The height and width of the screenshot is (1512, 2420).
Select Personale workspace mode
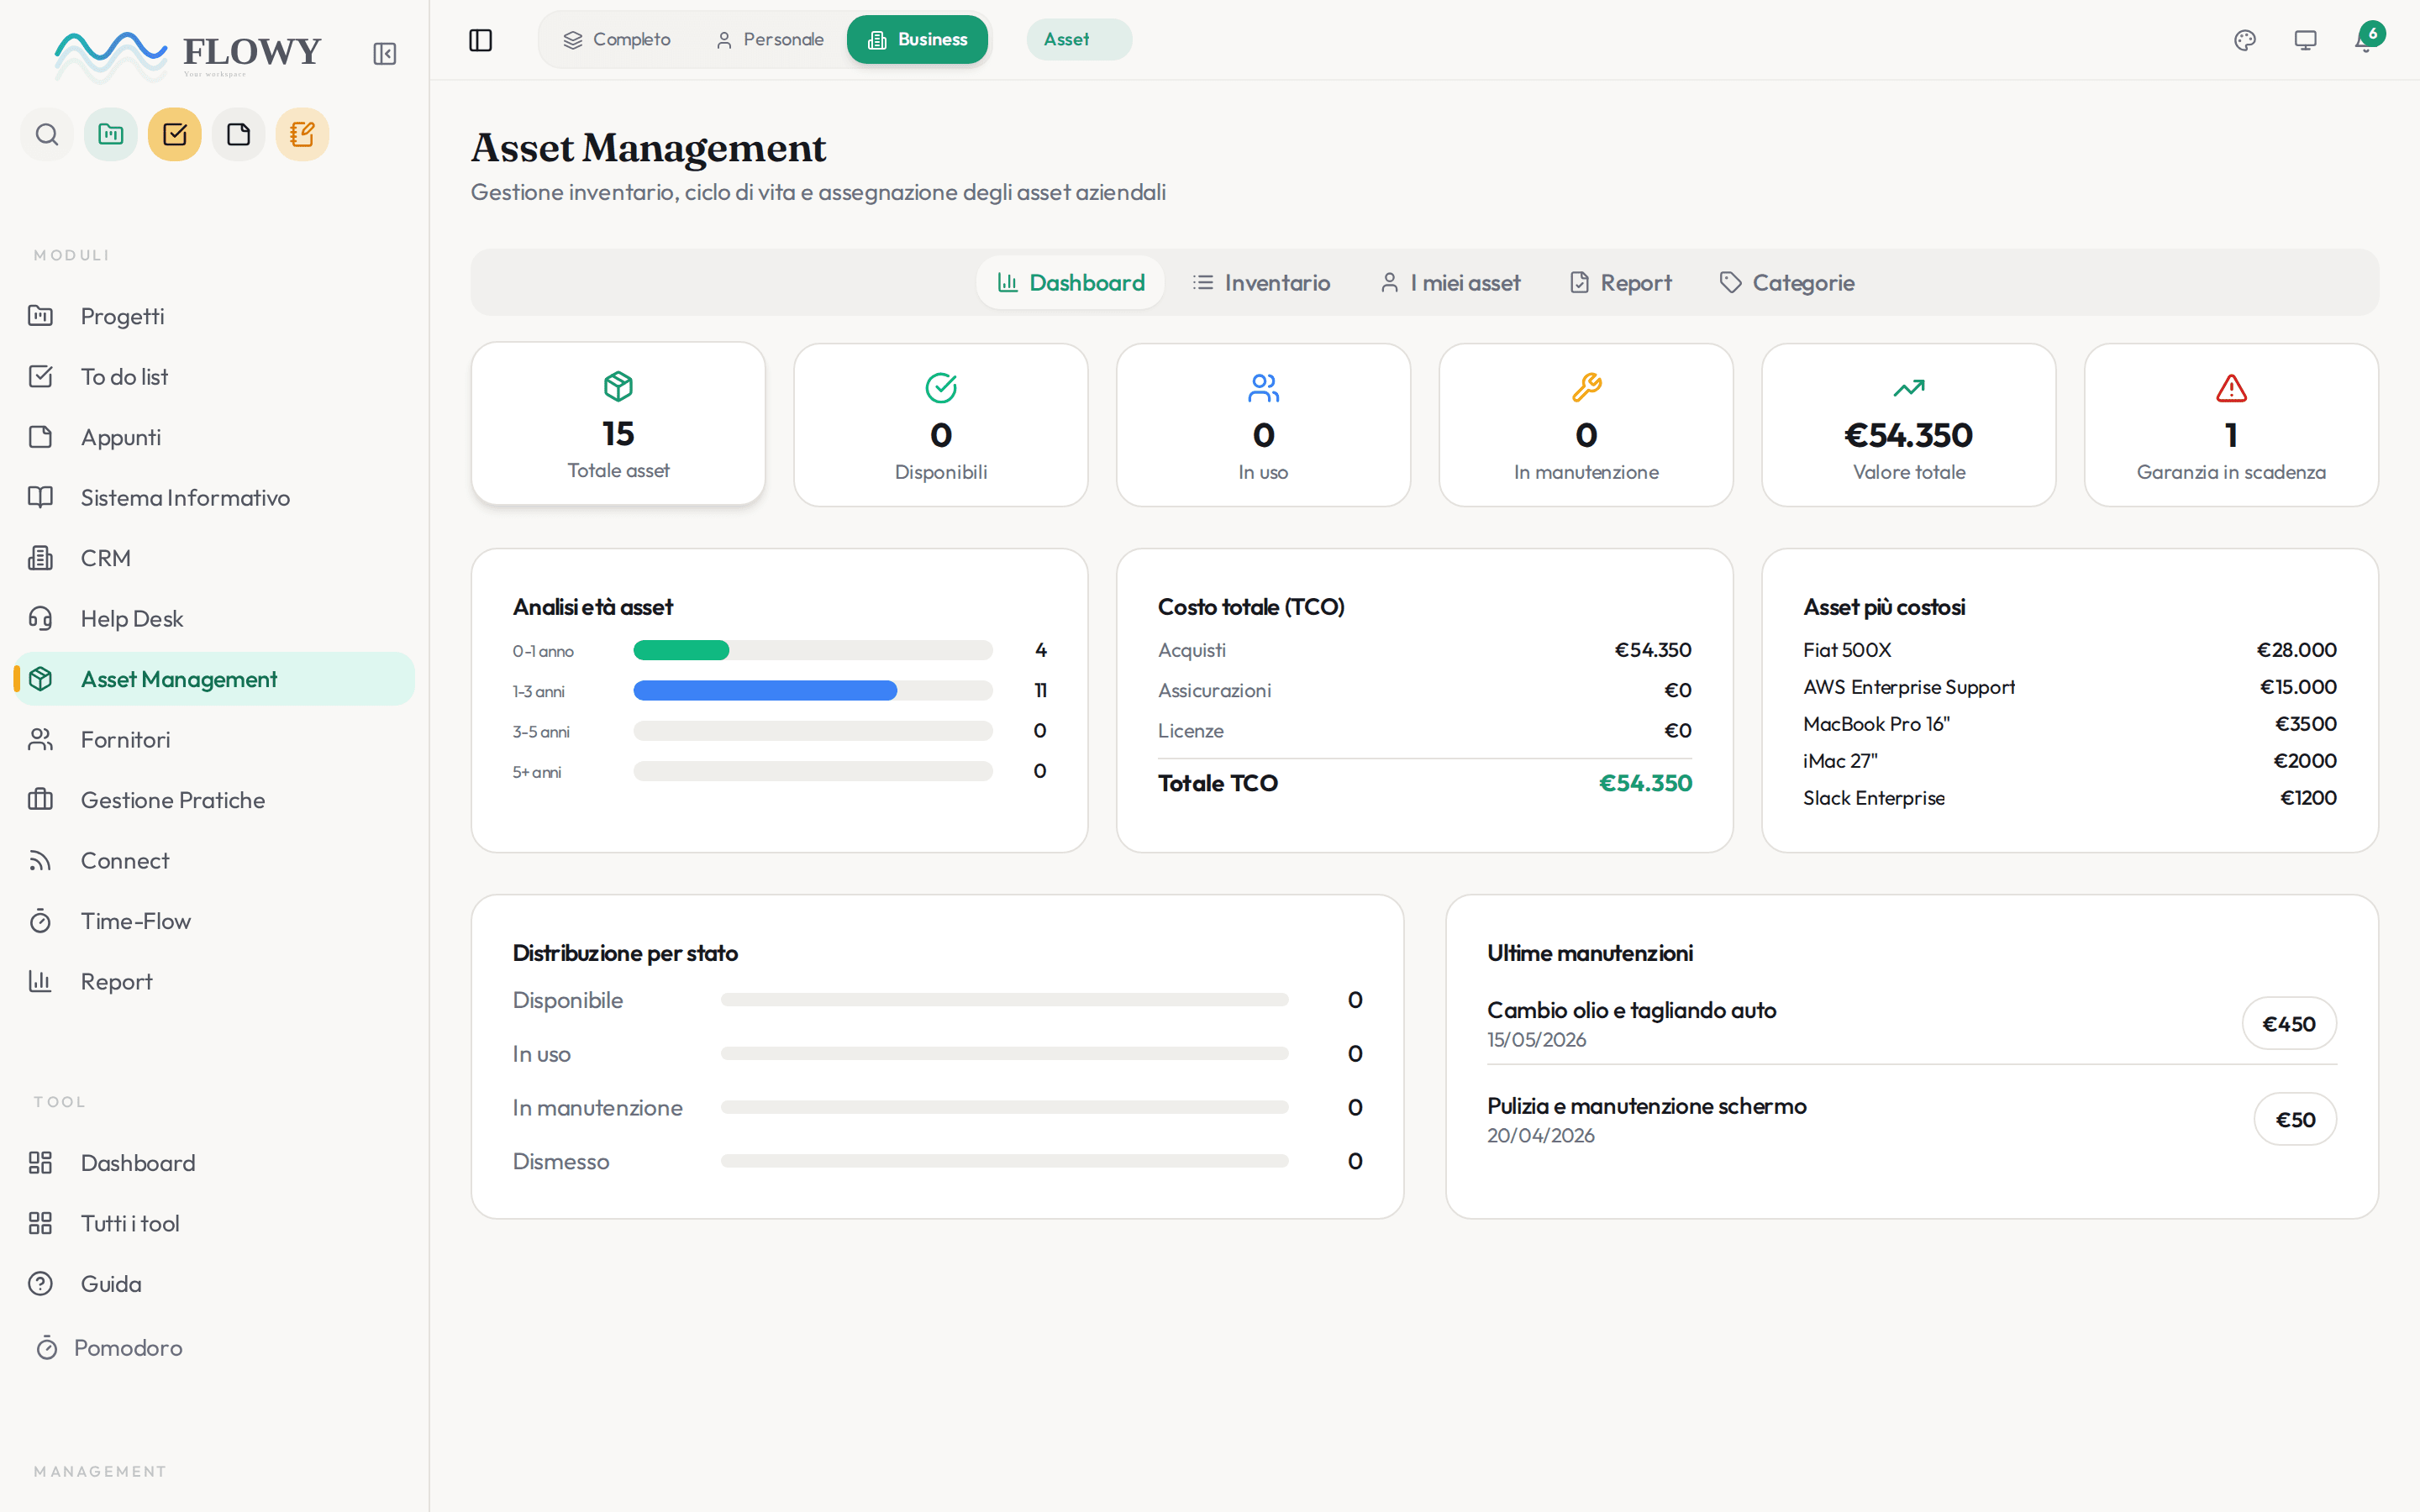pyautogui.click(x=770, y=40)
